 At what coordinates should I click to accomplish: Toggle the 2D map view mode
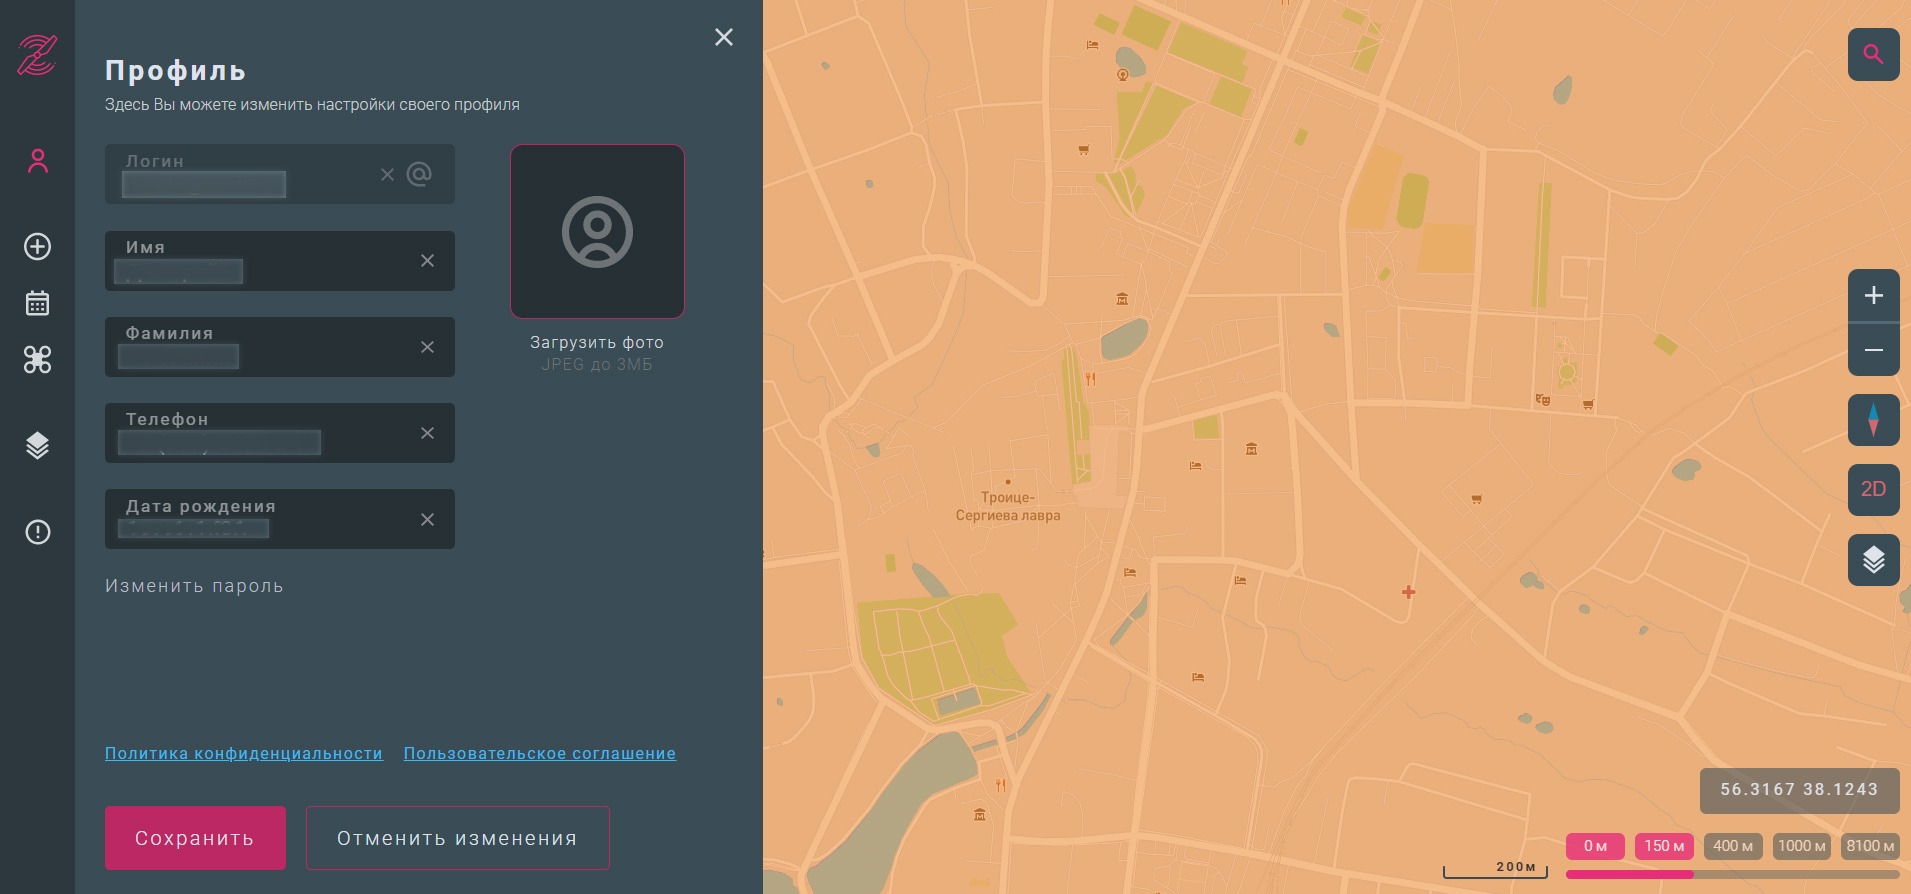[1873, 489]
